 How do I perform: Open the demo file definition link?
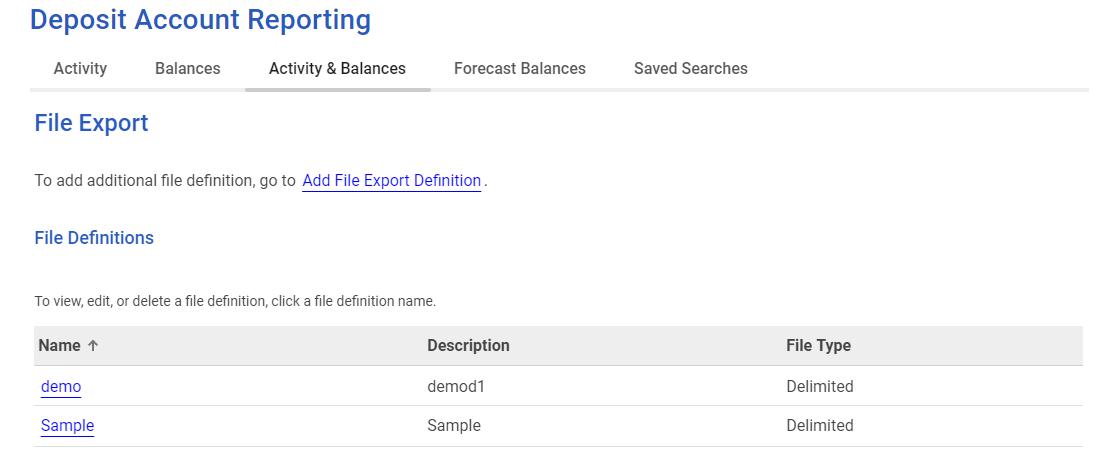point(61,387)
